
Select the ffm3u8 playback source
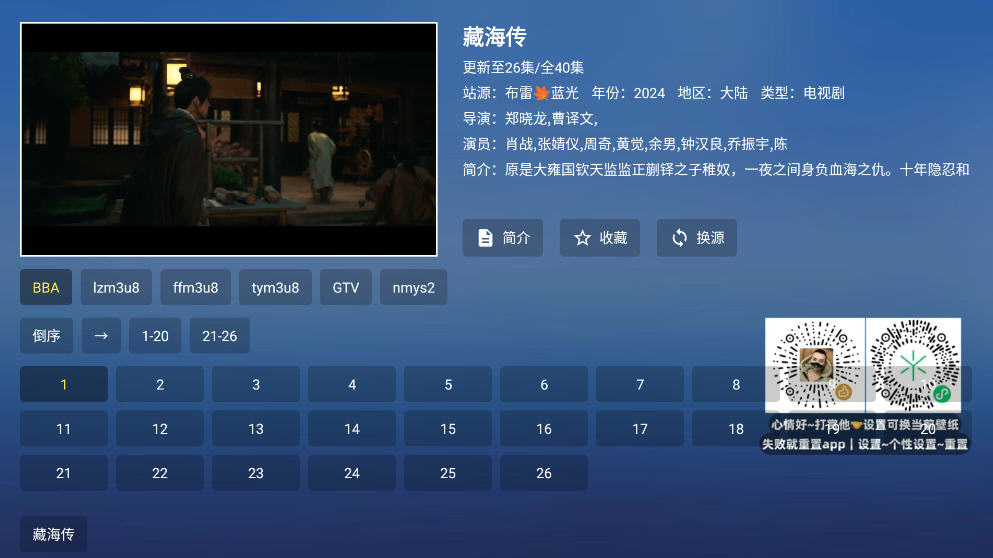195,288
